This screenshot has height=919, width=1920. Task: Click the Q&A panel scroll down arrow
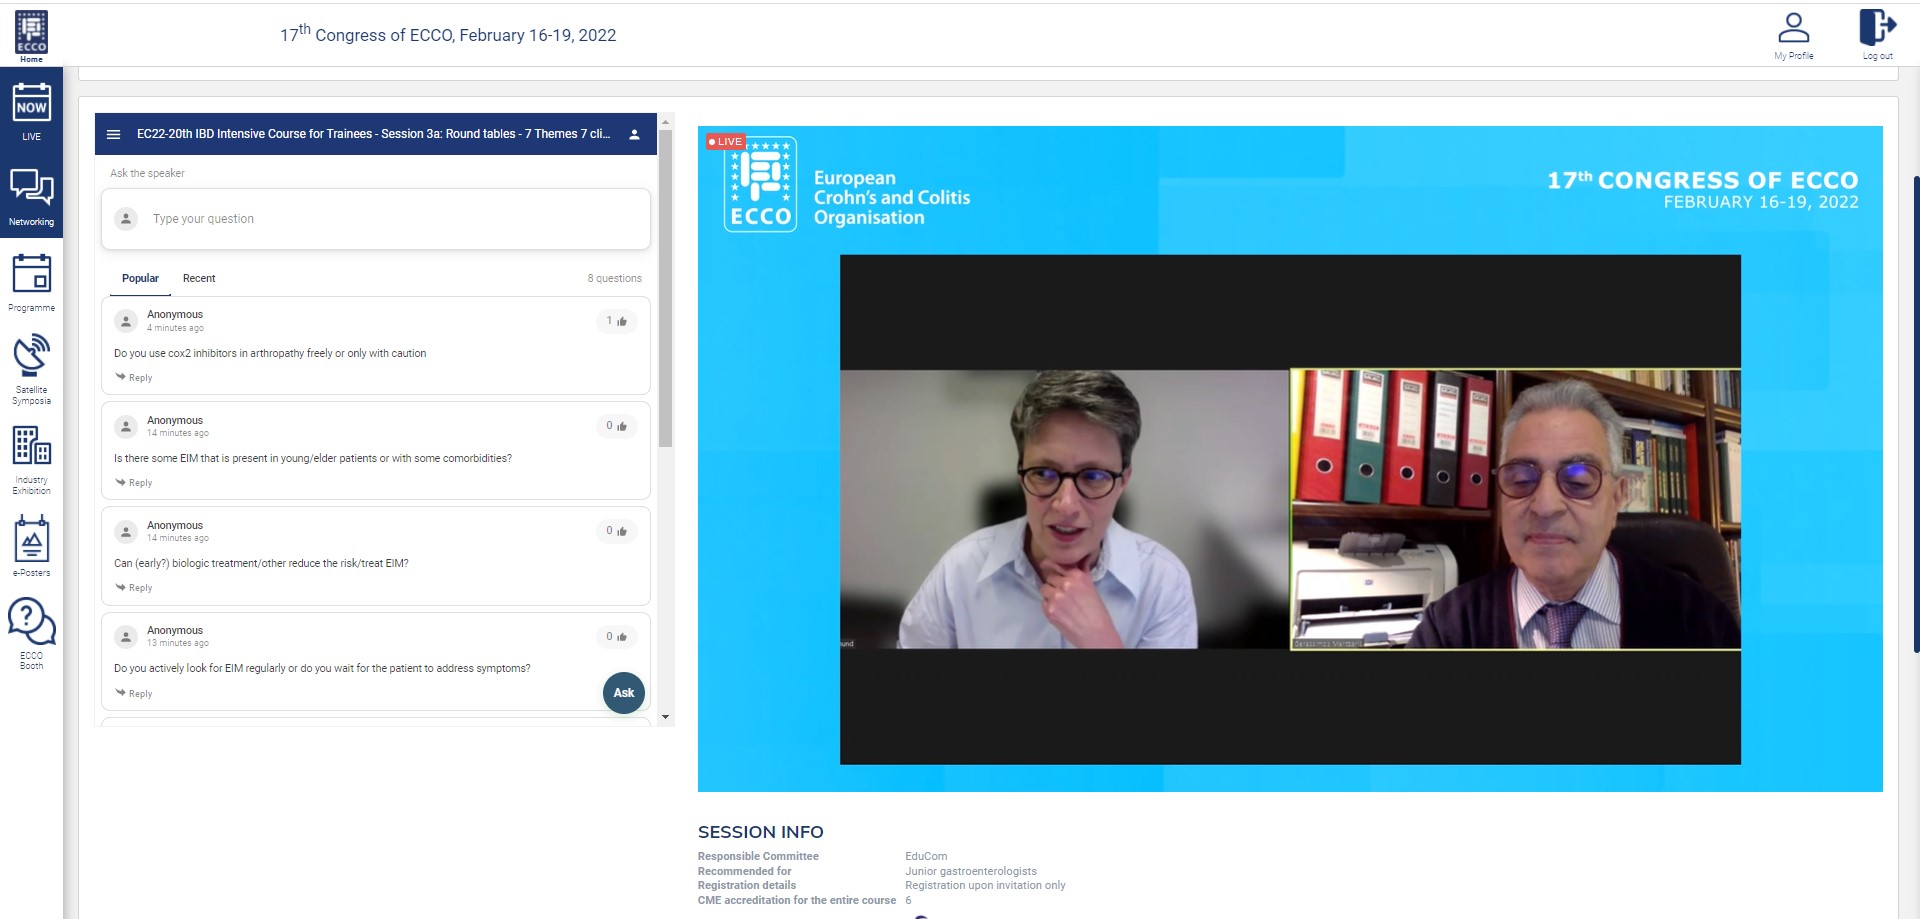point(666,717)
